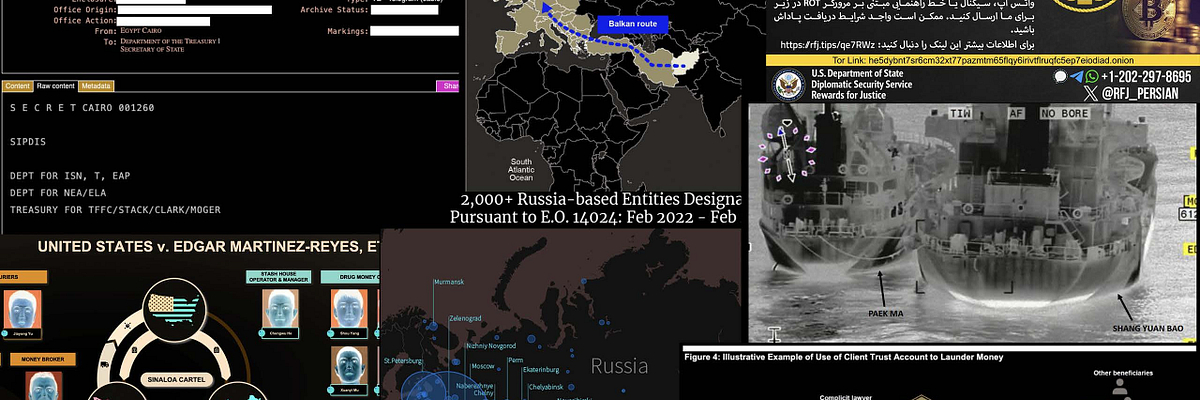Click the large 'Russia' country label
The width and height of the screenshot is (1200, 400).
tap(619, 367)
